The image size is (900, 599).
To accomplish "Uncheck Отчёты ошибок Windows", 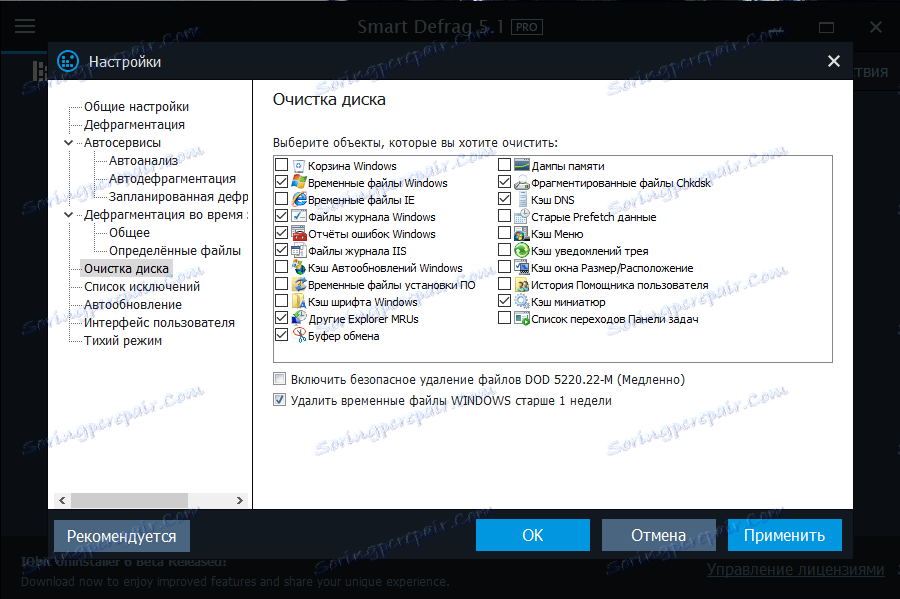I will 280,233.
